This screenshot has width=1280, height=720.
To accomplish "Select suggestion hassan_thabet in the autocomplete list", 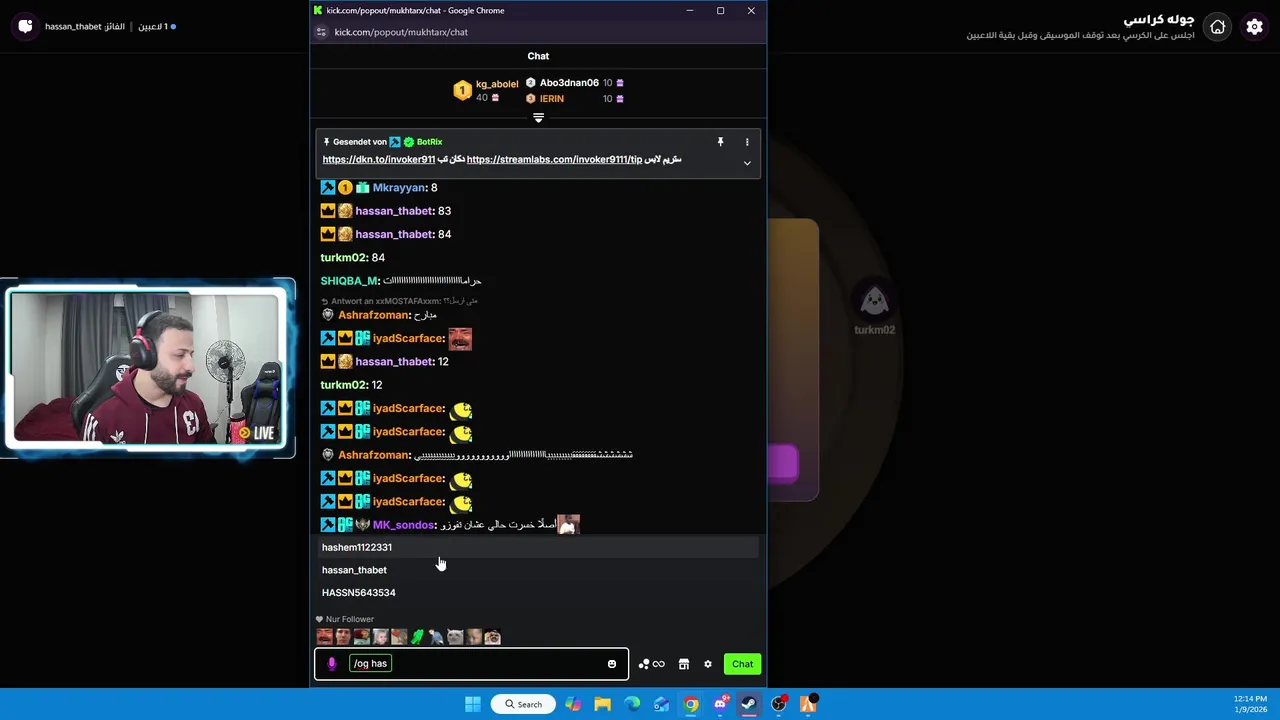I will [538, 570].
